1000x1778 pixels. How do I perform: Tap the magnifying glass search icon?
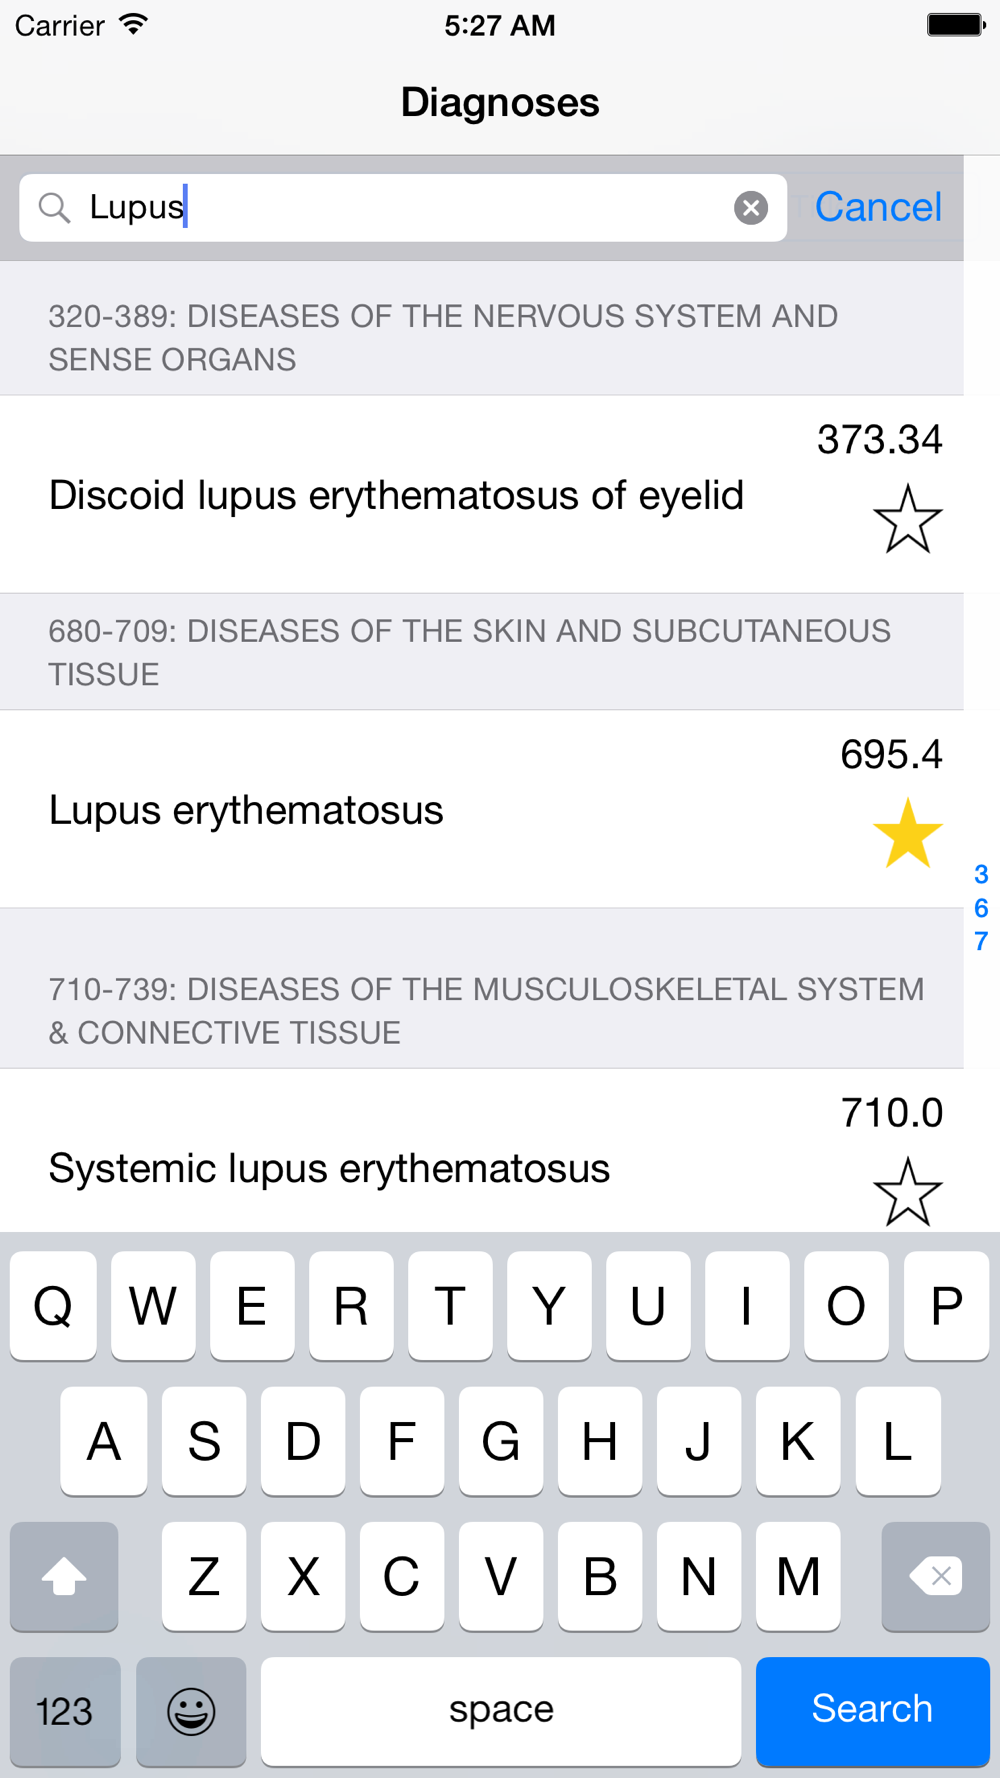click(x=54, y=208)
